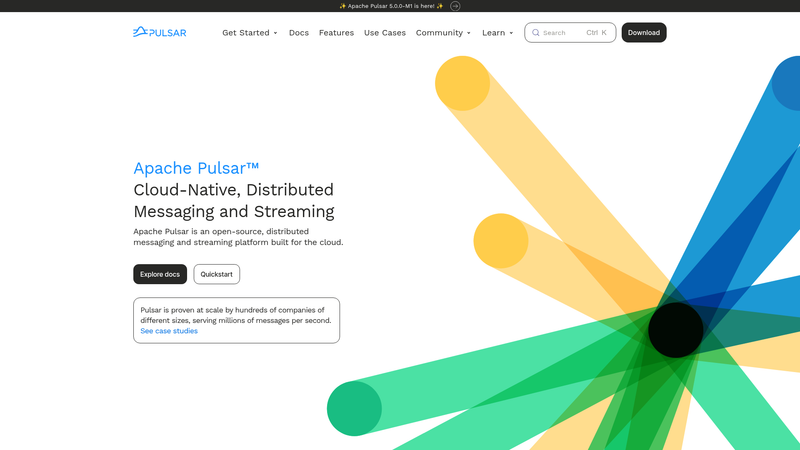Expand the Community dropdown menu
Viewport: 800px width, 450px height.
coord(443,33)
